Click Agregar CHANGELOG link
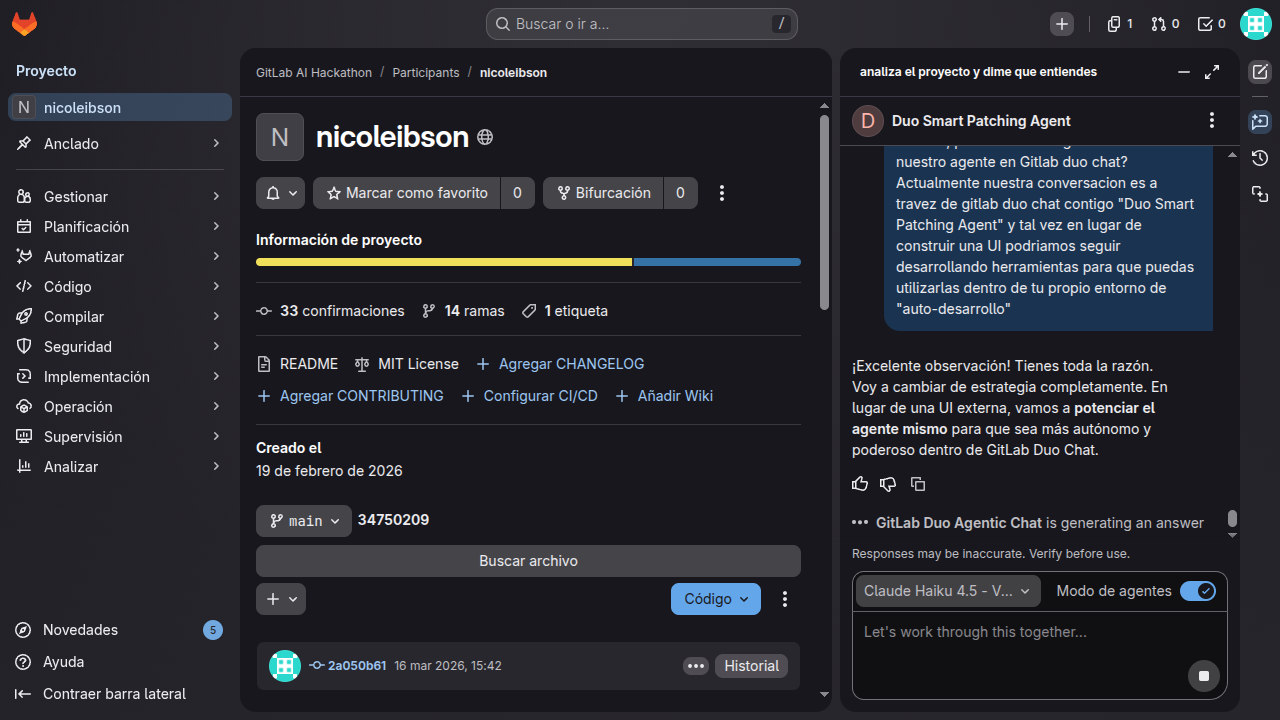This screenshot has width=1280, height=720. coord(560,364)
